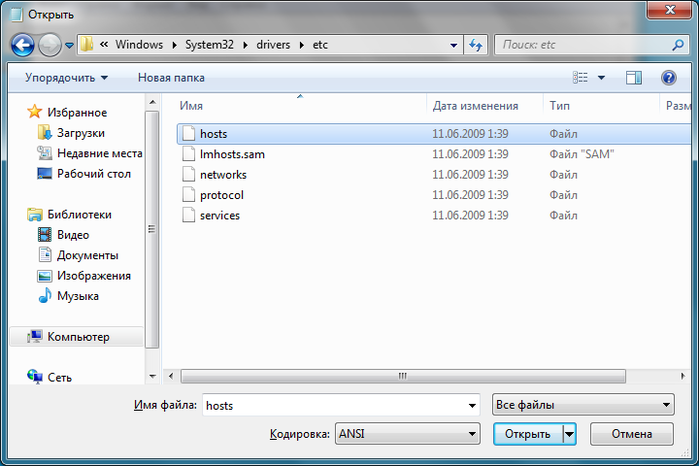
Task: Select the services file in list
Action: [220, 215]
